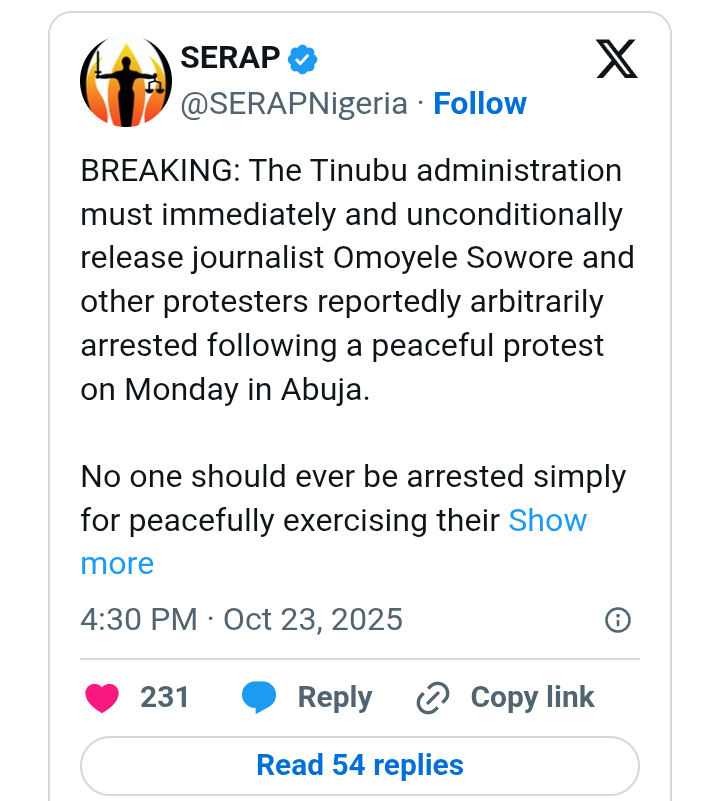Like the post with the heart icon
The width and height of the screenshot is (720, 801).
(x=102, y=697)
